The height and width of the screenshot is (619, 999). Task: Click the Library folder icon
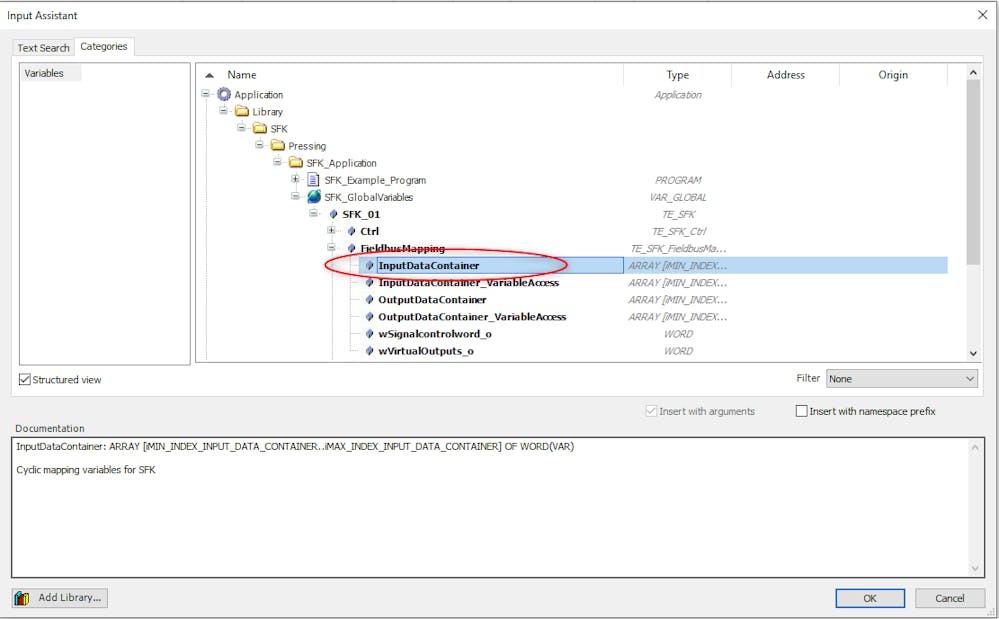[241, 111]
